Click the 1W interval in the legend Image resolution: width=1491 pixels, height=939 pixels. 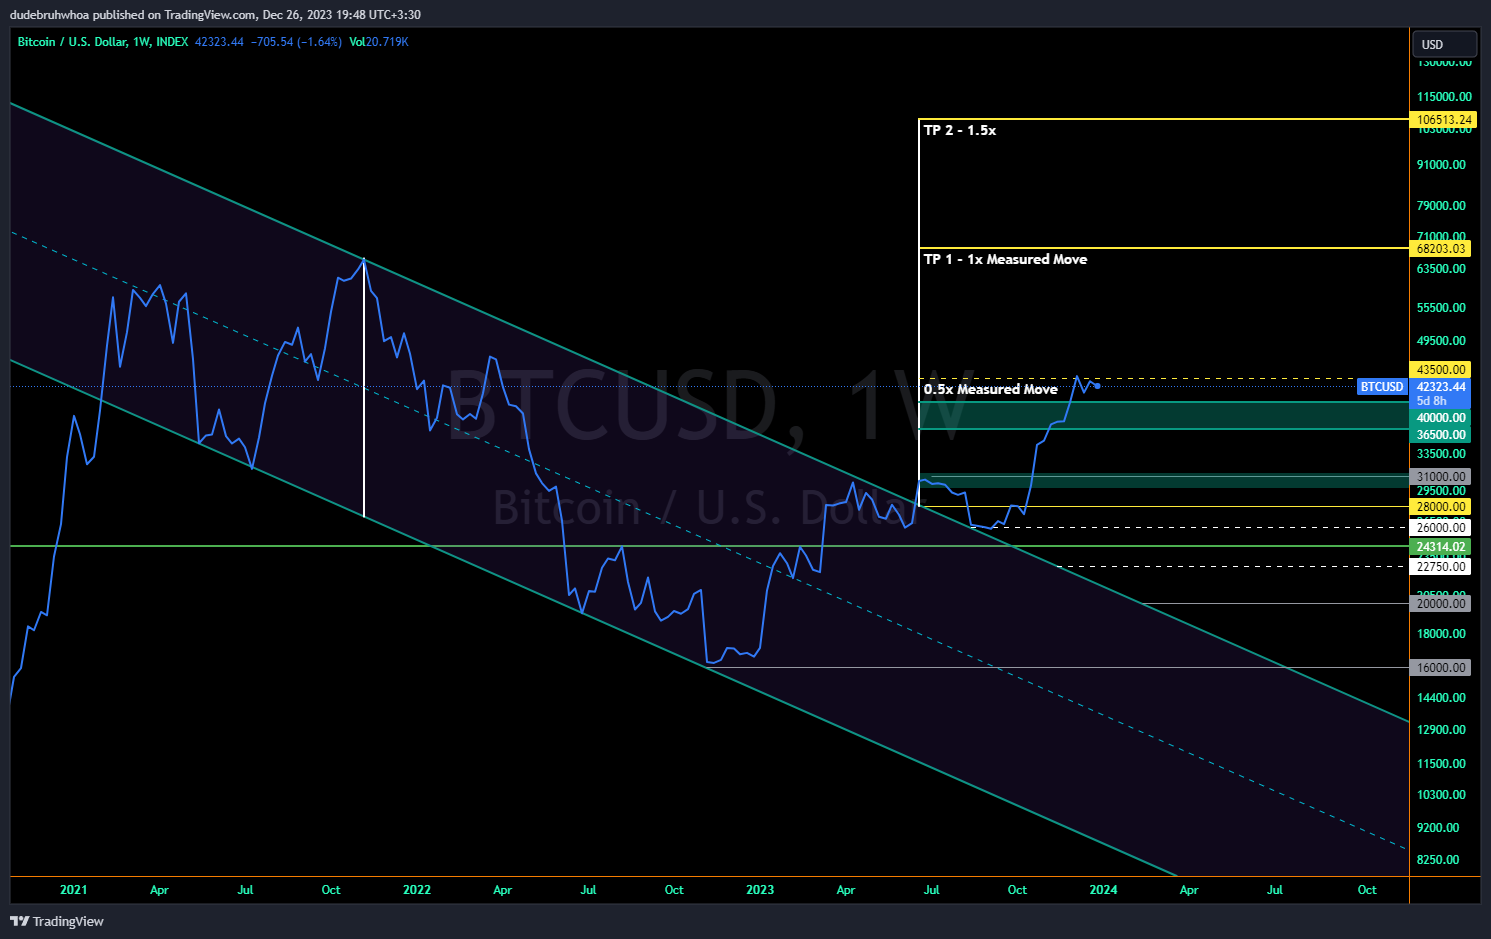[x=141, y=42]
